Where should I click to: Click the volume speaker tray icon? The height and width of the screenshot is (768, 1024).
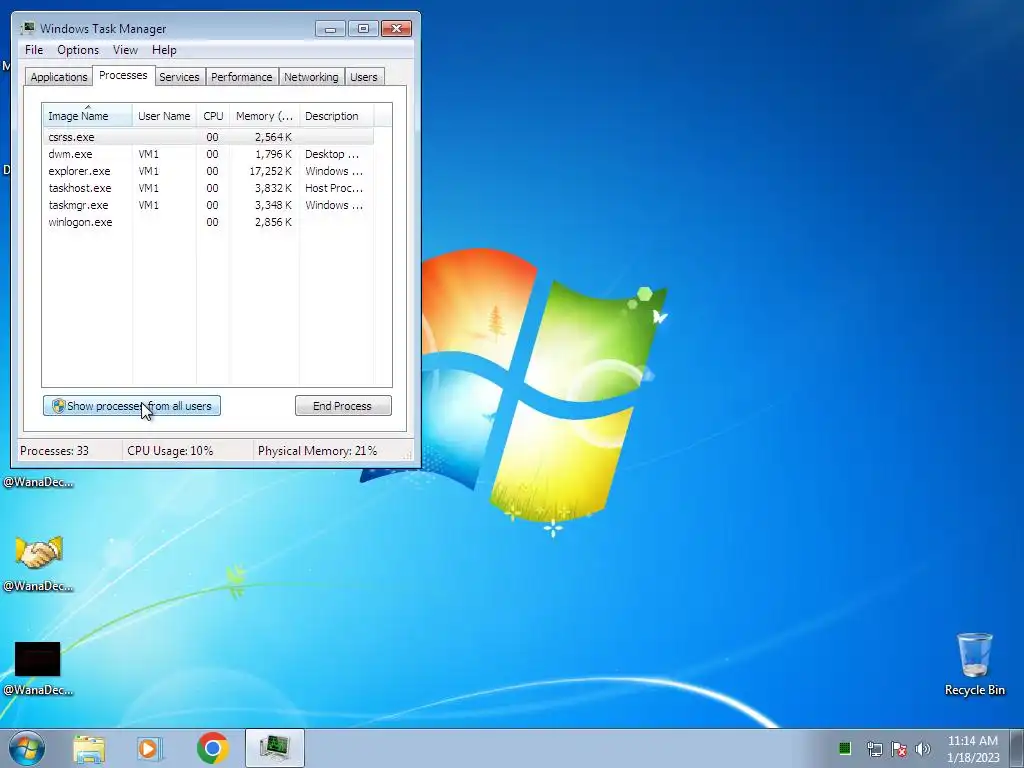pos(923,748)
